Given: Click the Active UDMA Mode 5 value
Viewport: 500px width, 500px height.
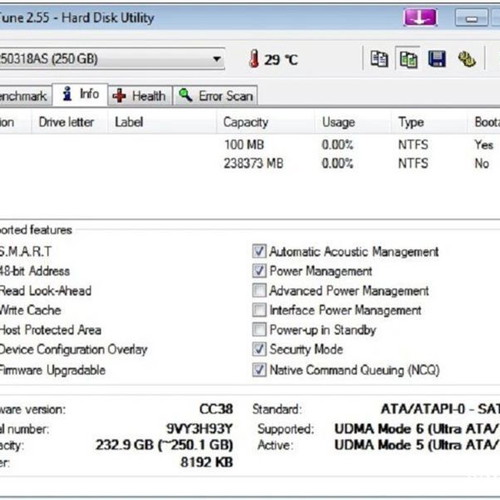Looking at the screenshot, I should point(417,445).
